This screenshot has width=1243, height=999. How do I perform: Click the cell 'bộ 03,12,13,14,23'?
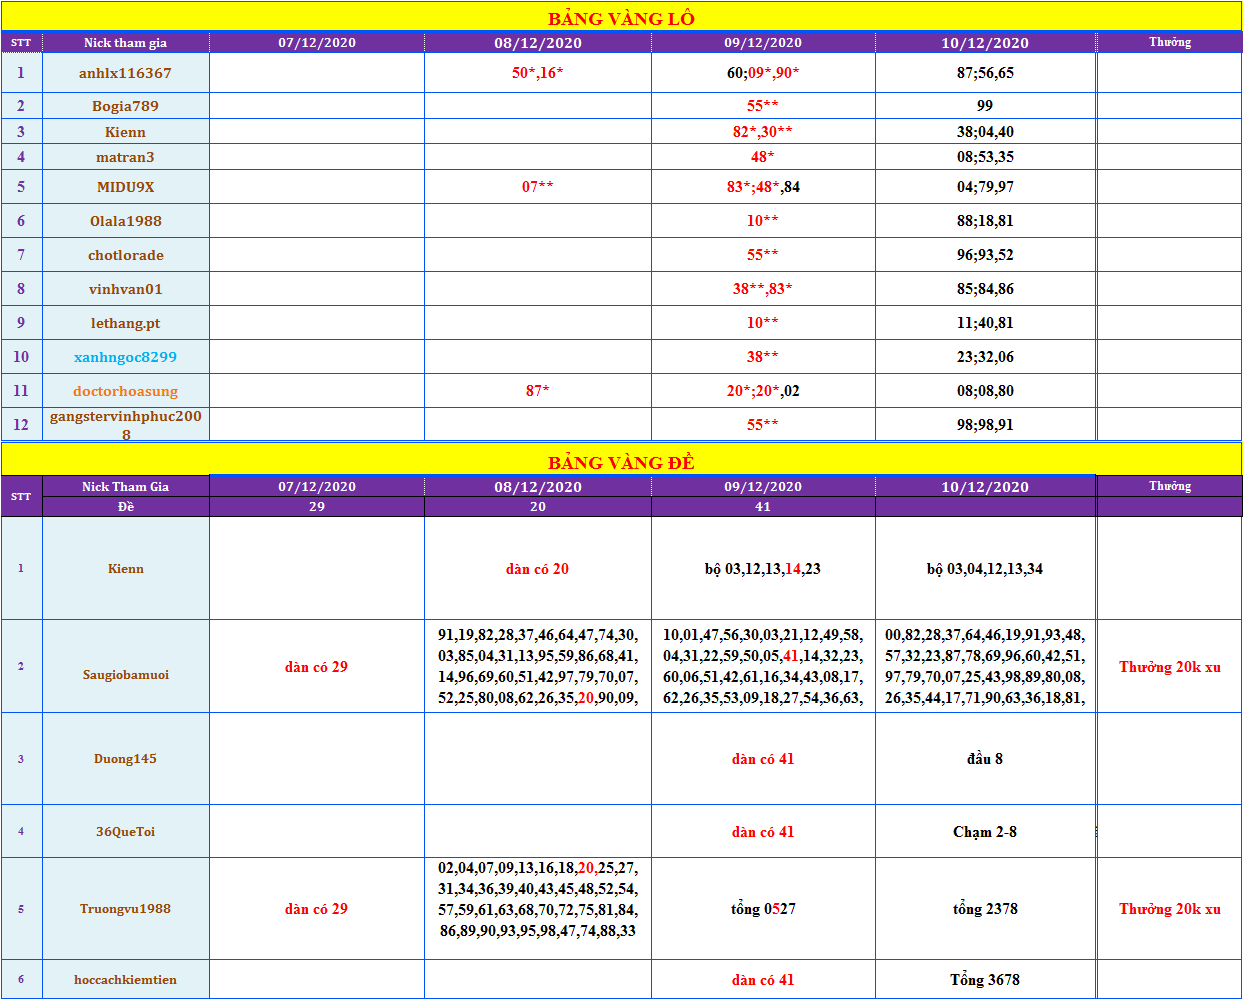(763, 569)
